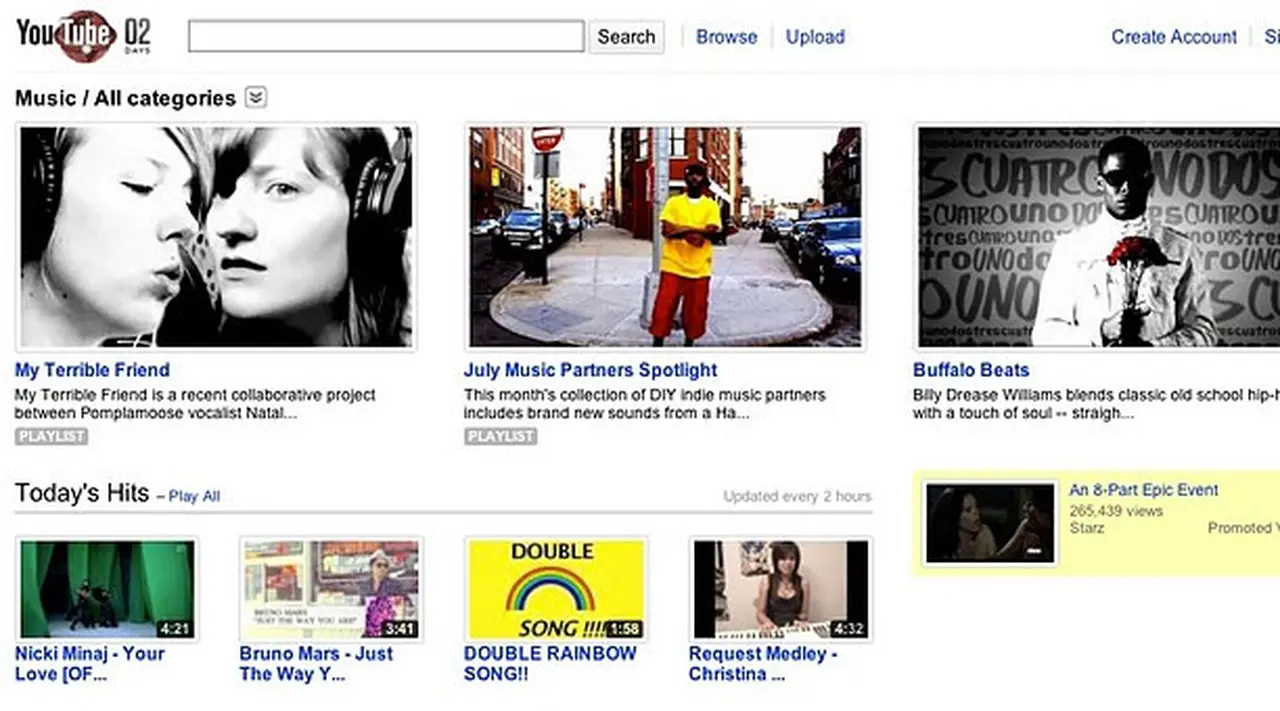The height and width of the screenshot is (711, 1280).
Task: Open the Buffalo Beats featured thumbnail
Action: click(1098, 236)
